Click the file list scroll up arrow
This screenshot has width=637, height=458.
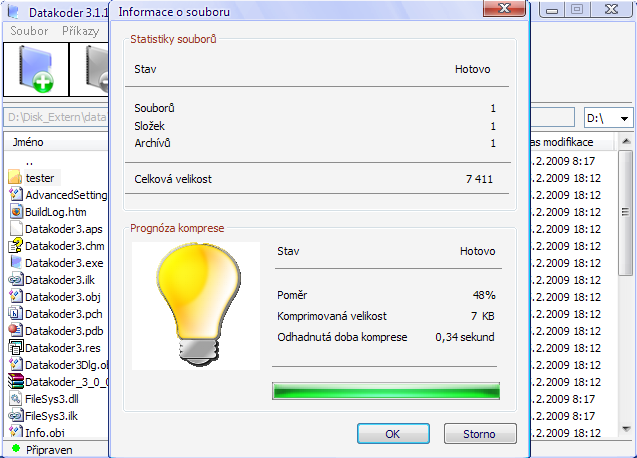[x=626, y=141]
